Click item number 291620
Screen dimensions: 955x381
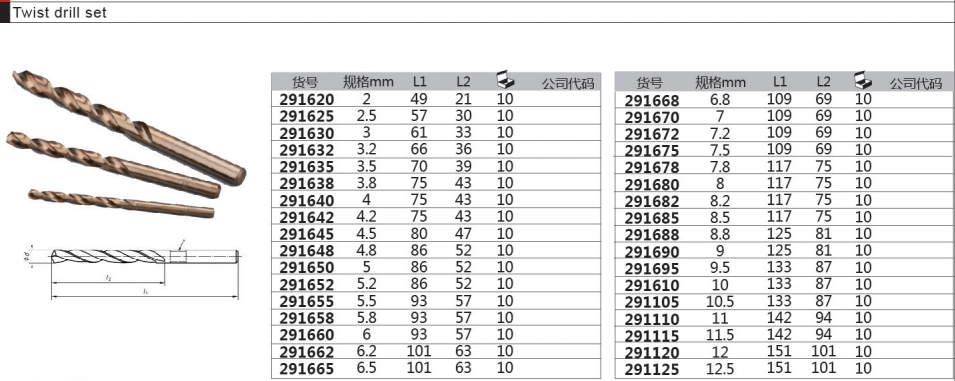[307, 99]
